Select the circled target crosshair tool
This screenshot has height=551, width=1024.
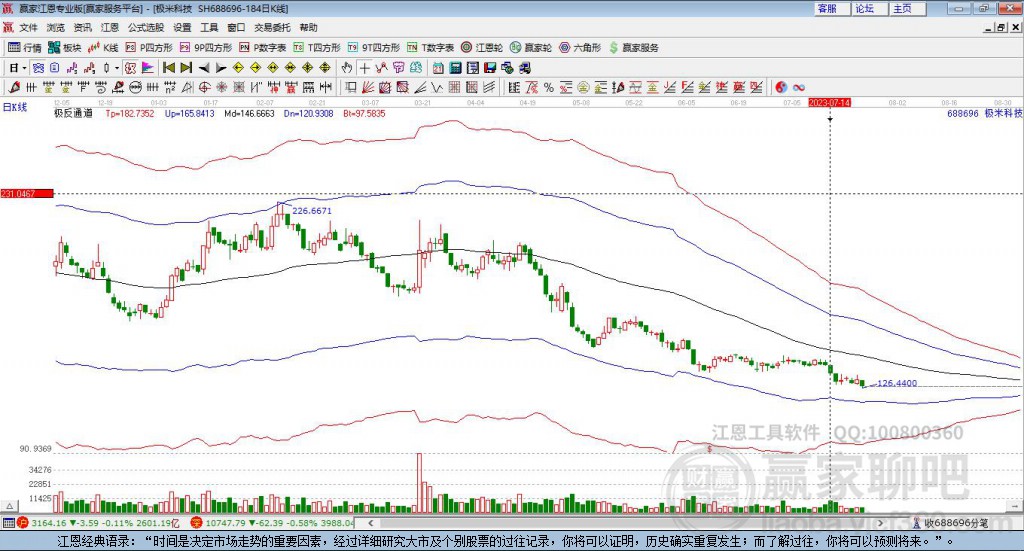tap(204, 87)
